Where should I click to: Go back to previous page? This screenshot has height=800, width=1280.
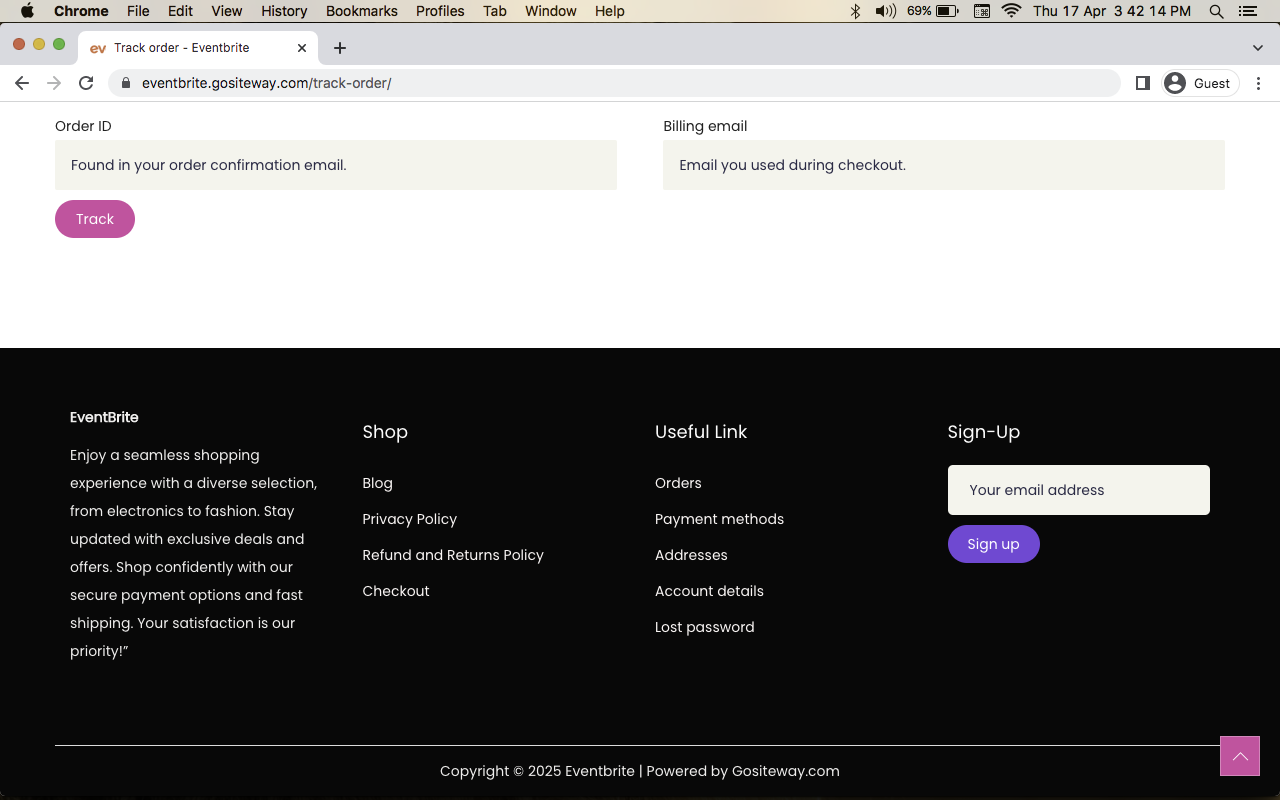(x=22, y=83)
